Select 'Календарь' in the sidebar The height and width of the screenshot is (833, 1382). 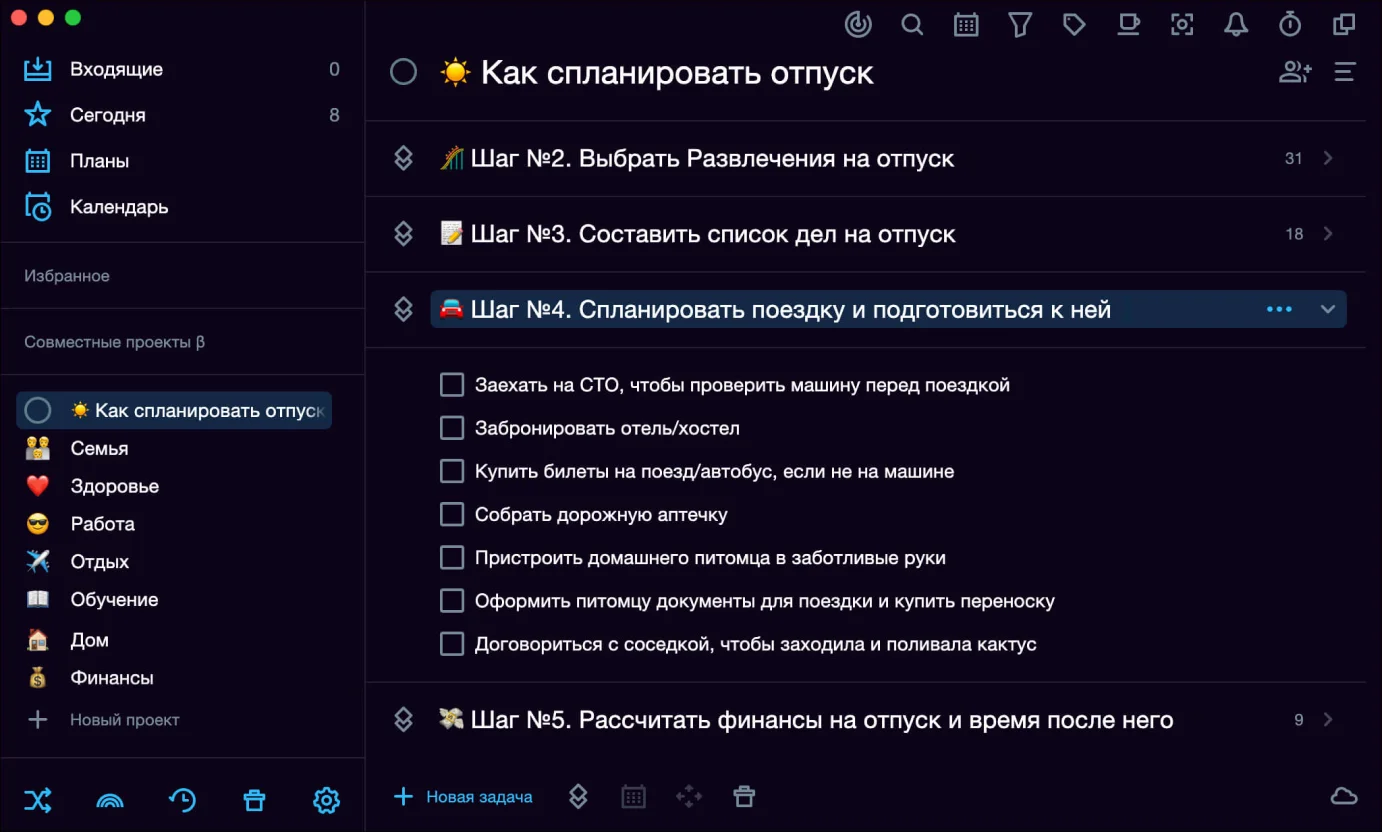119,207
